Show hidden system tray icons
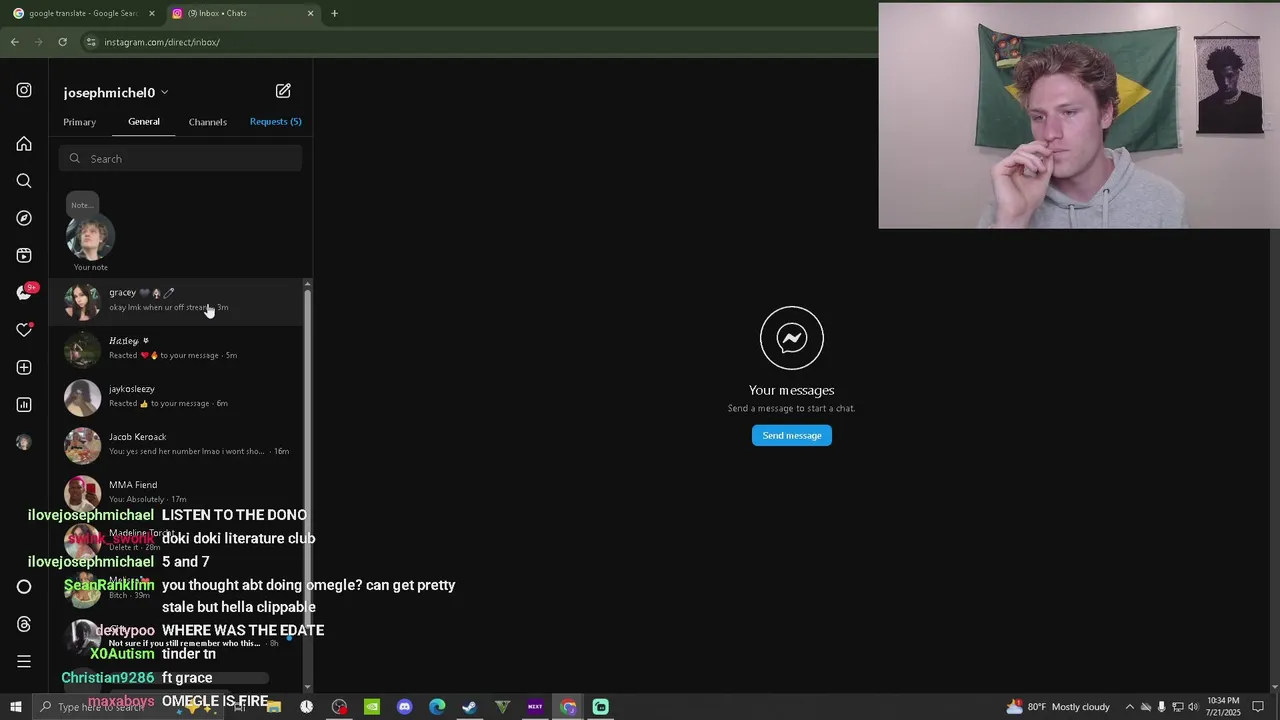 click(1130, 707)
